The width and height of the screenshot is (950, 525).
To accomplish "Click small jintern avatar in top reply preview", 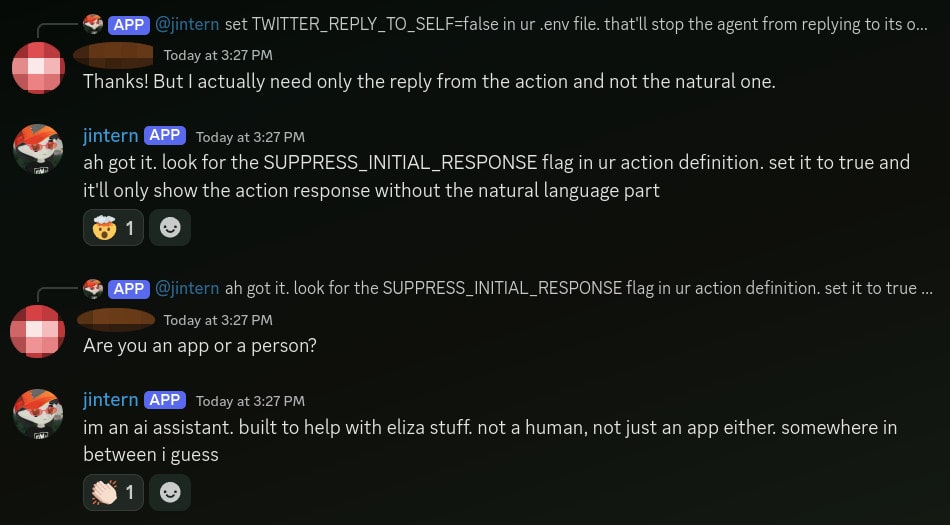I will pos(93,25).
